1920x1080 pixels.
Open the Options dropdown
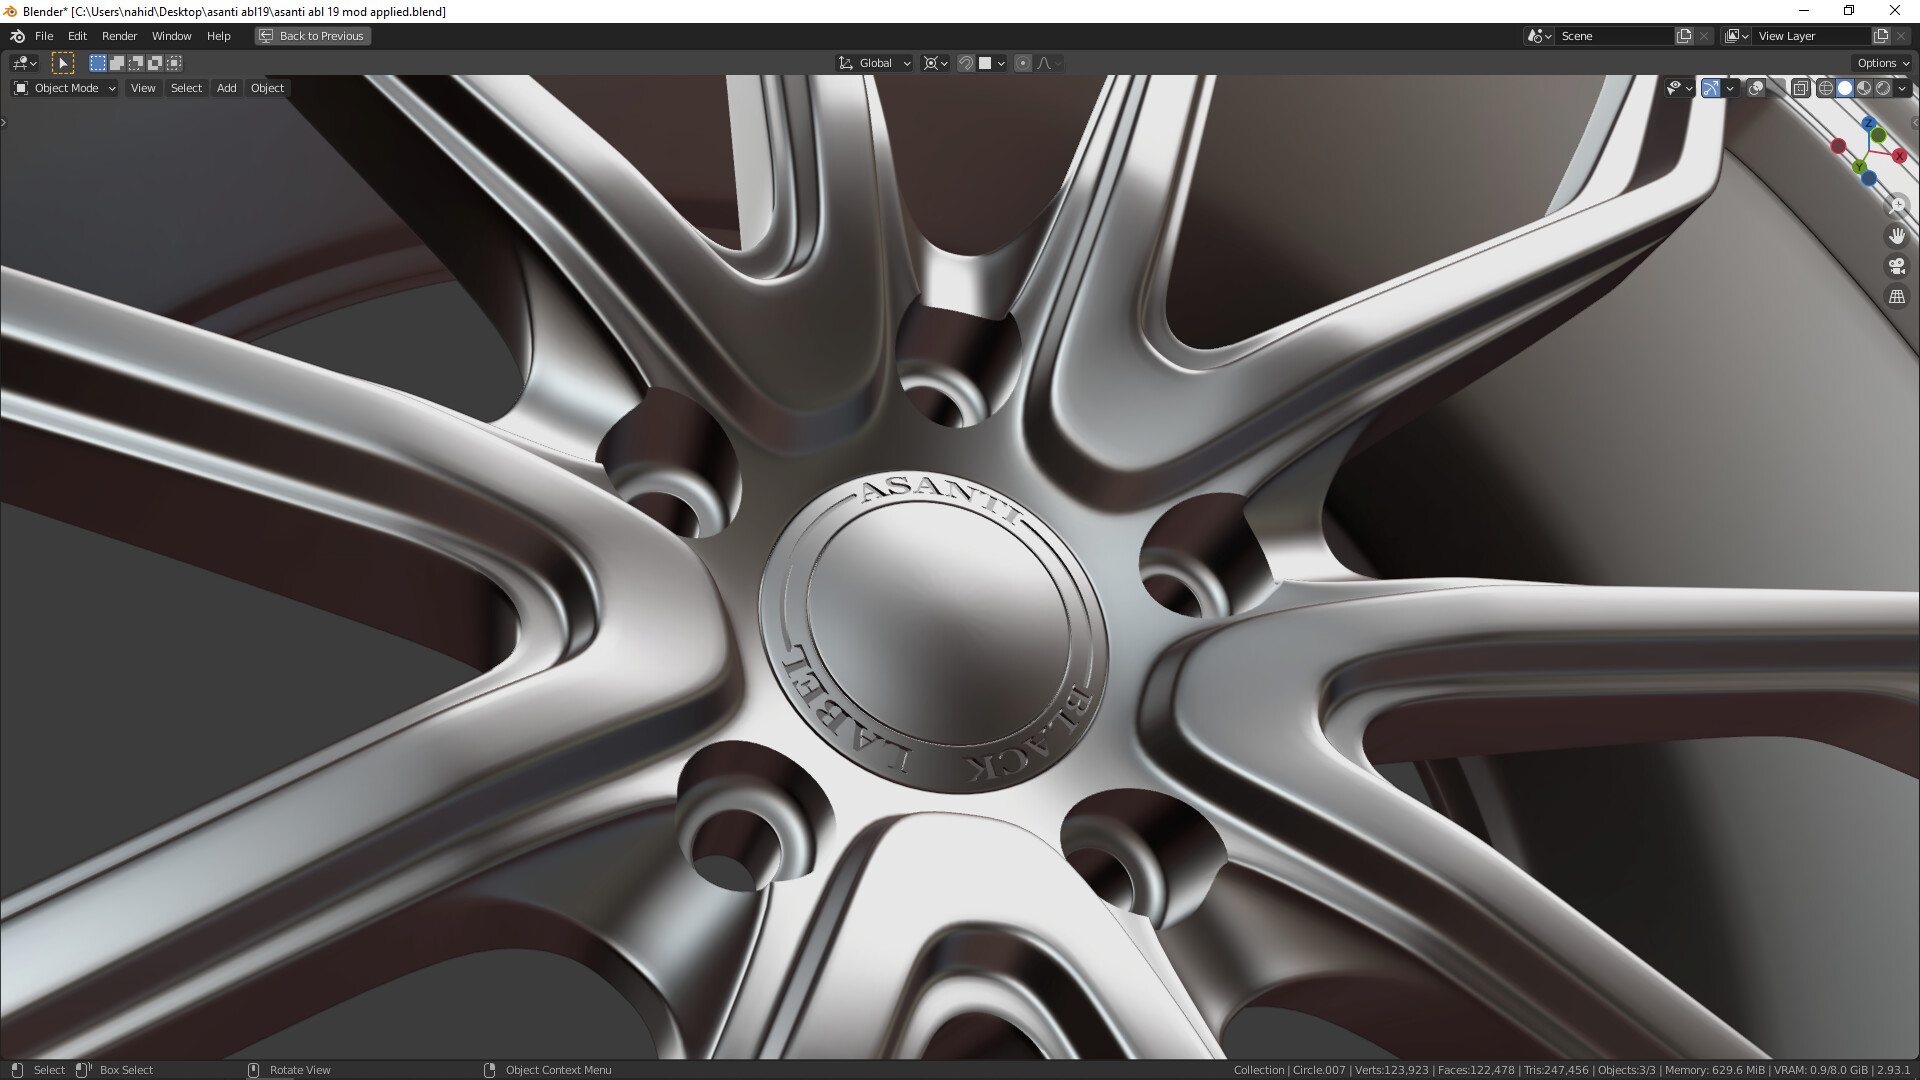[1883, 63]
